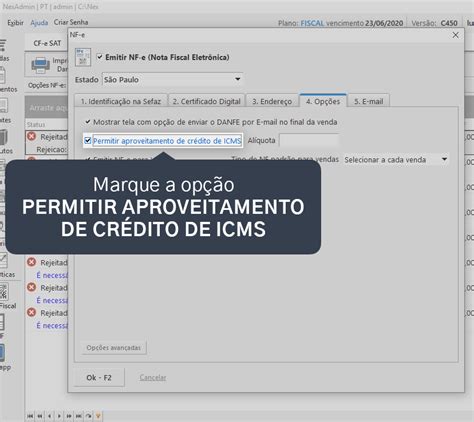
Task: Click the red rejected status icon in first row
Action: [x=32, y=136]
